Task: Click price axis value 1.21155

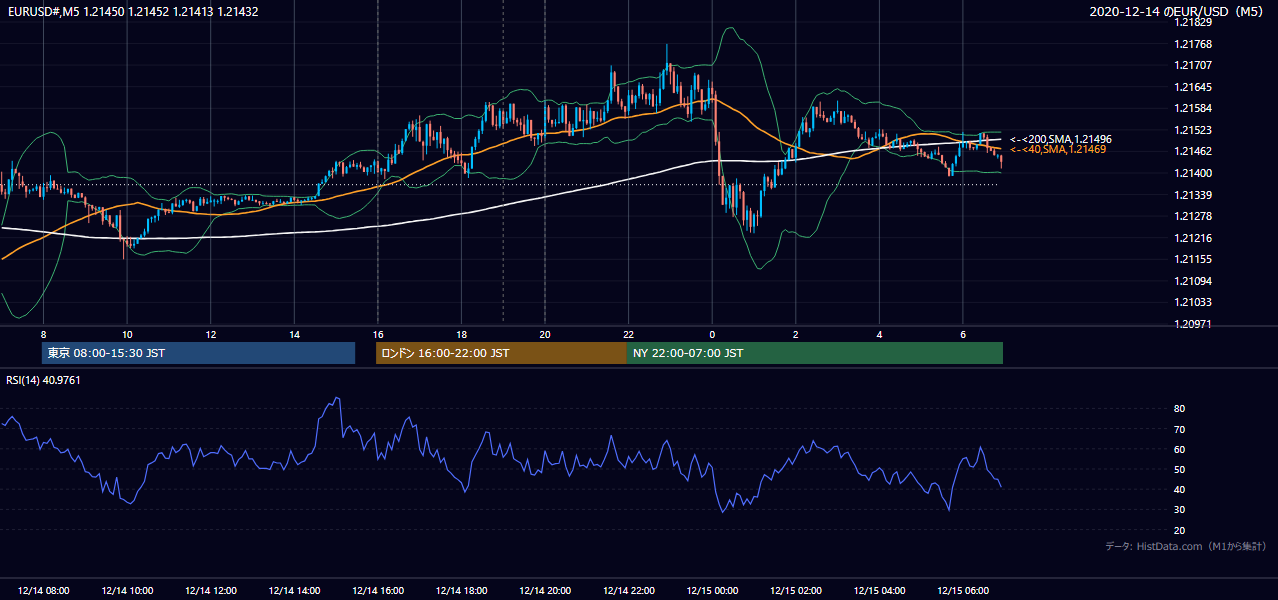Action: 1192,259
